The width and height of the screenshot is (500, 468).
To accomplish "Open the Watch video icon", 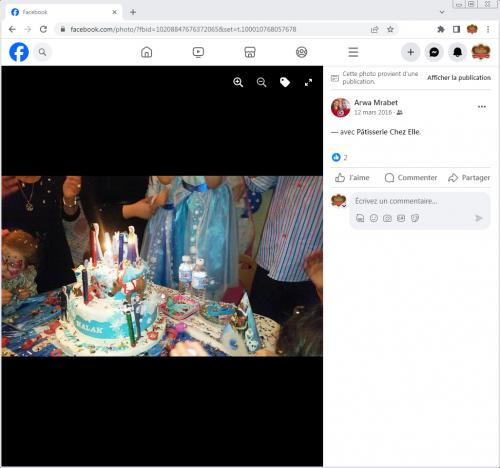I will pyautogui.click(x=198, y=52).
